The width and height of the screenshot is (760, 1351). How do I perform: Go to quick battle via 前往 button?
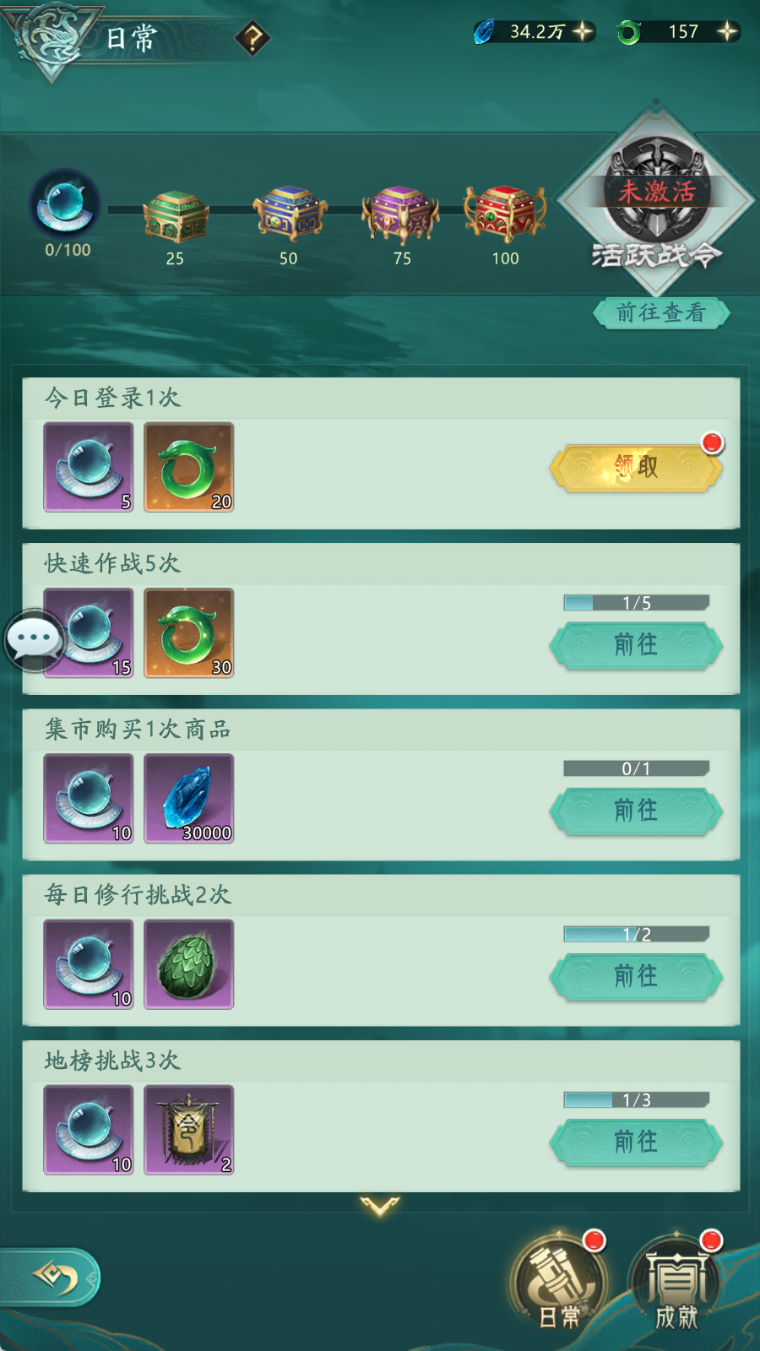(x=636, y=645)
